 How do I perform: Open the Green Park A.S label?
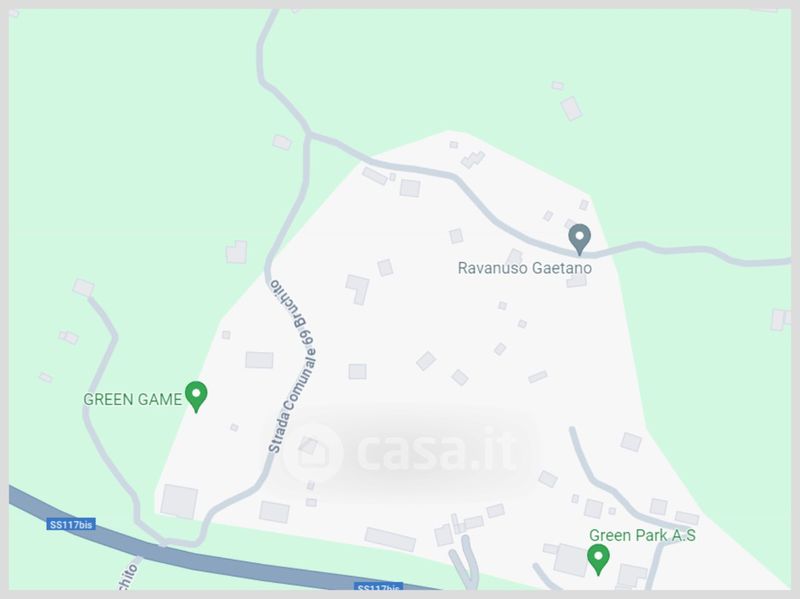642,535
